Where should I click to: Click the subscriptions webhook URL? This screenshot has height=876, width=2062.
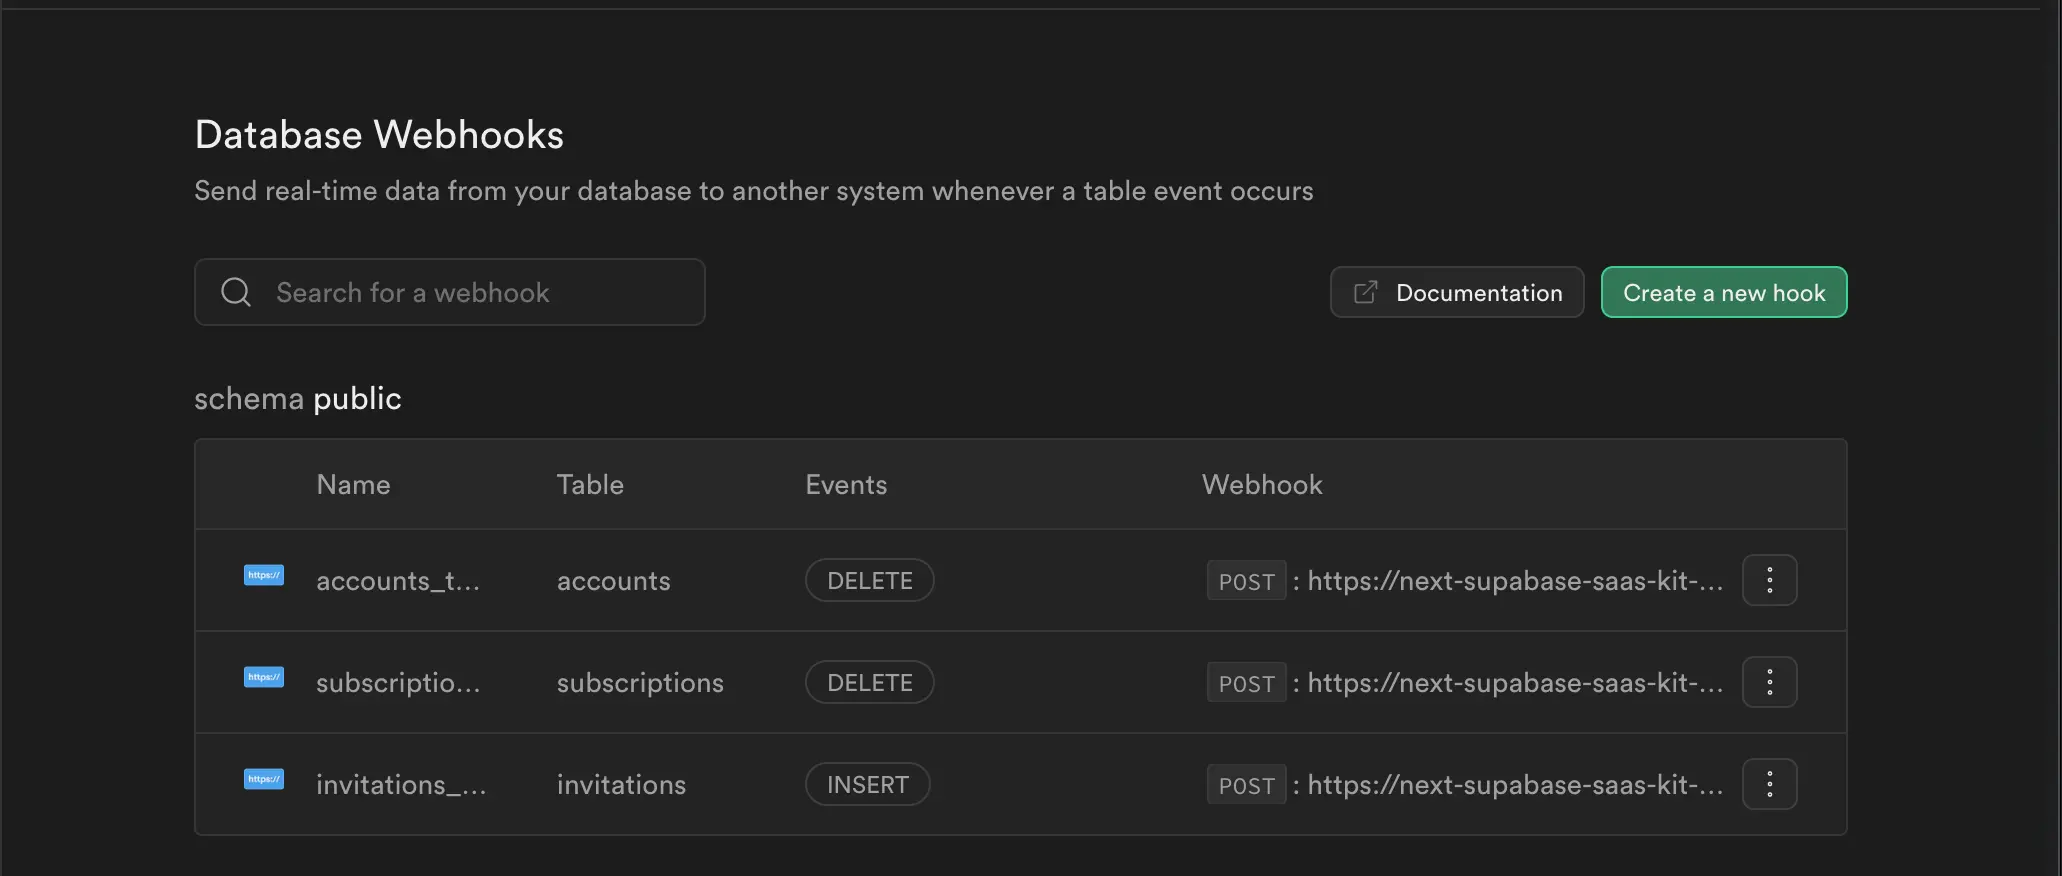pyautogui.click(x=1514, y=683)
